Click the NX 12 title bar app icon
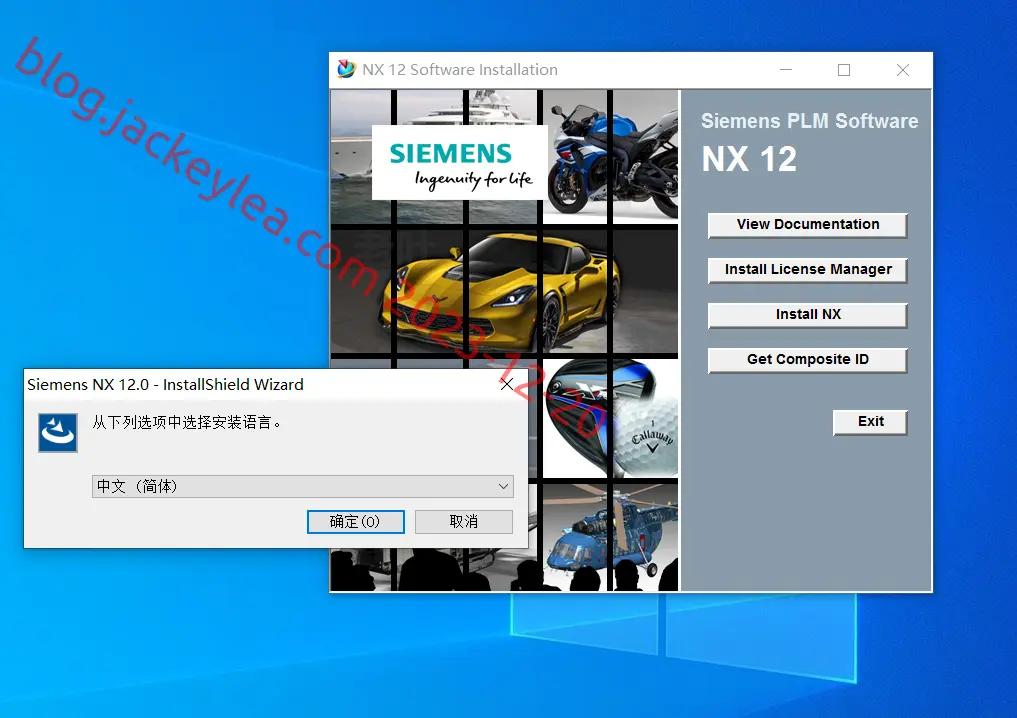The height and width of the screenshot is (718, 1017). [346, 69]
